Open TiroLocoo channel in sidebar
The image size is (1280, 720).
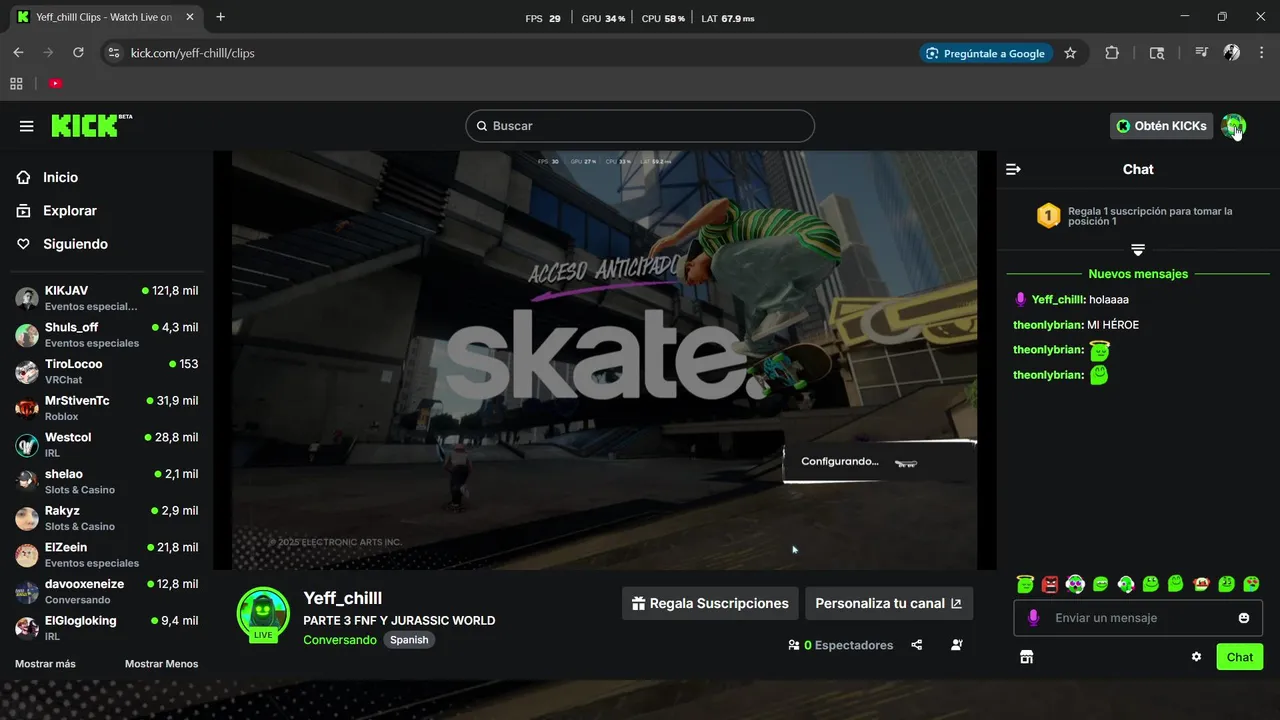point(106,371)
